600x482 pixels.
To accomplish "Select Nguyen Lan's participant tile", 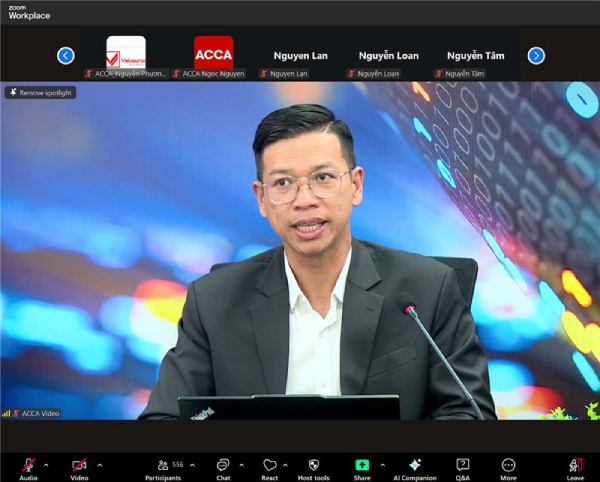I will 301,56.
